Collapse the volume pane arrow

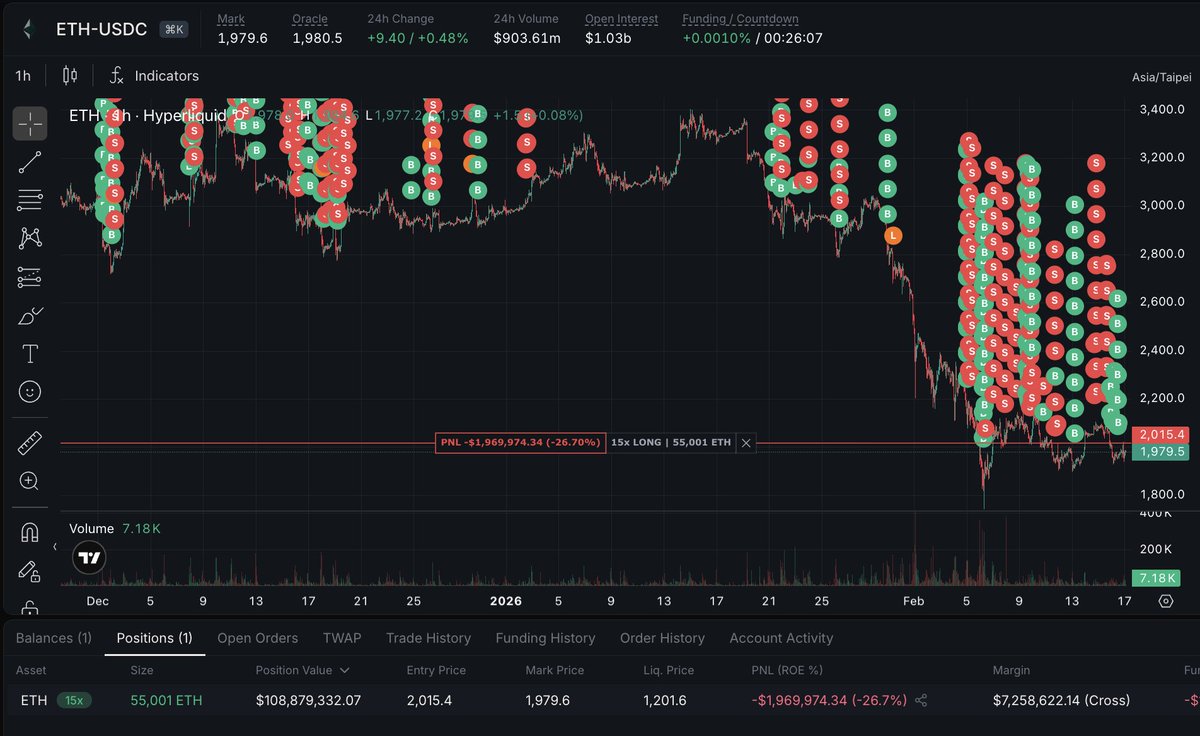[x=55, y=547]
